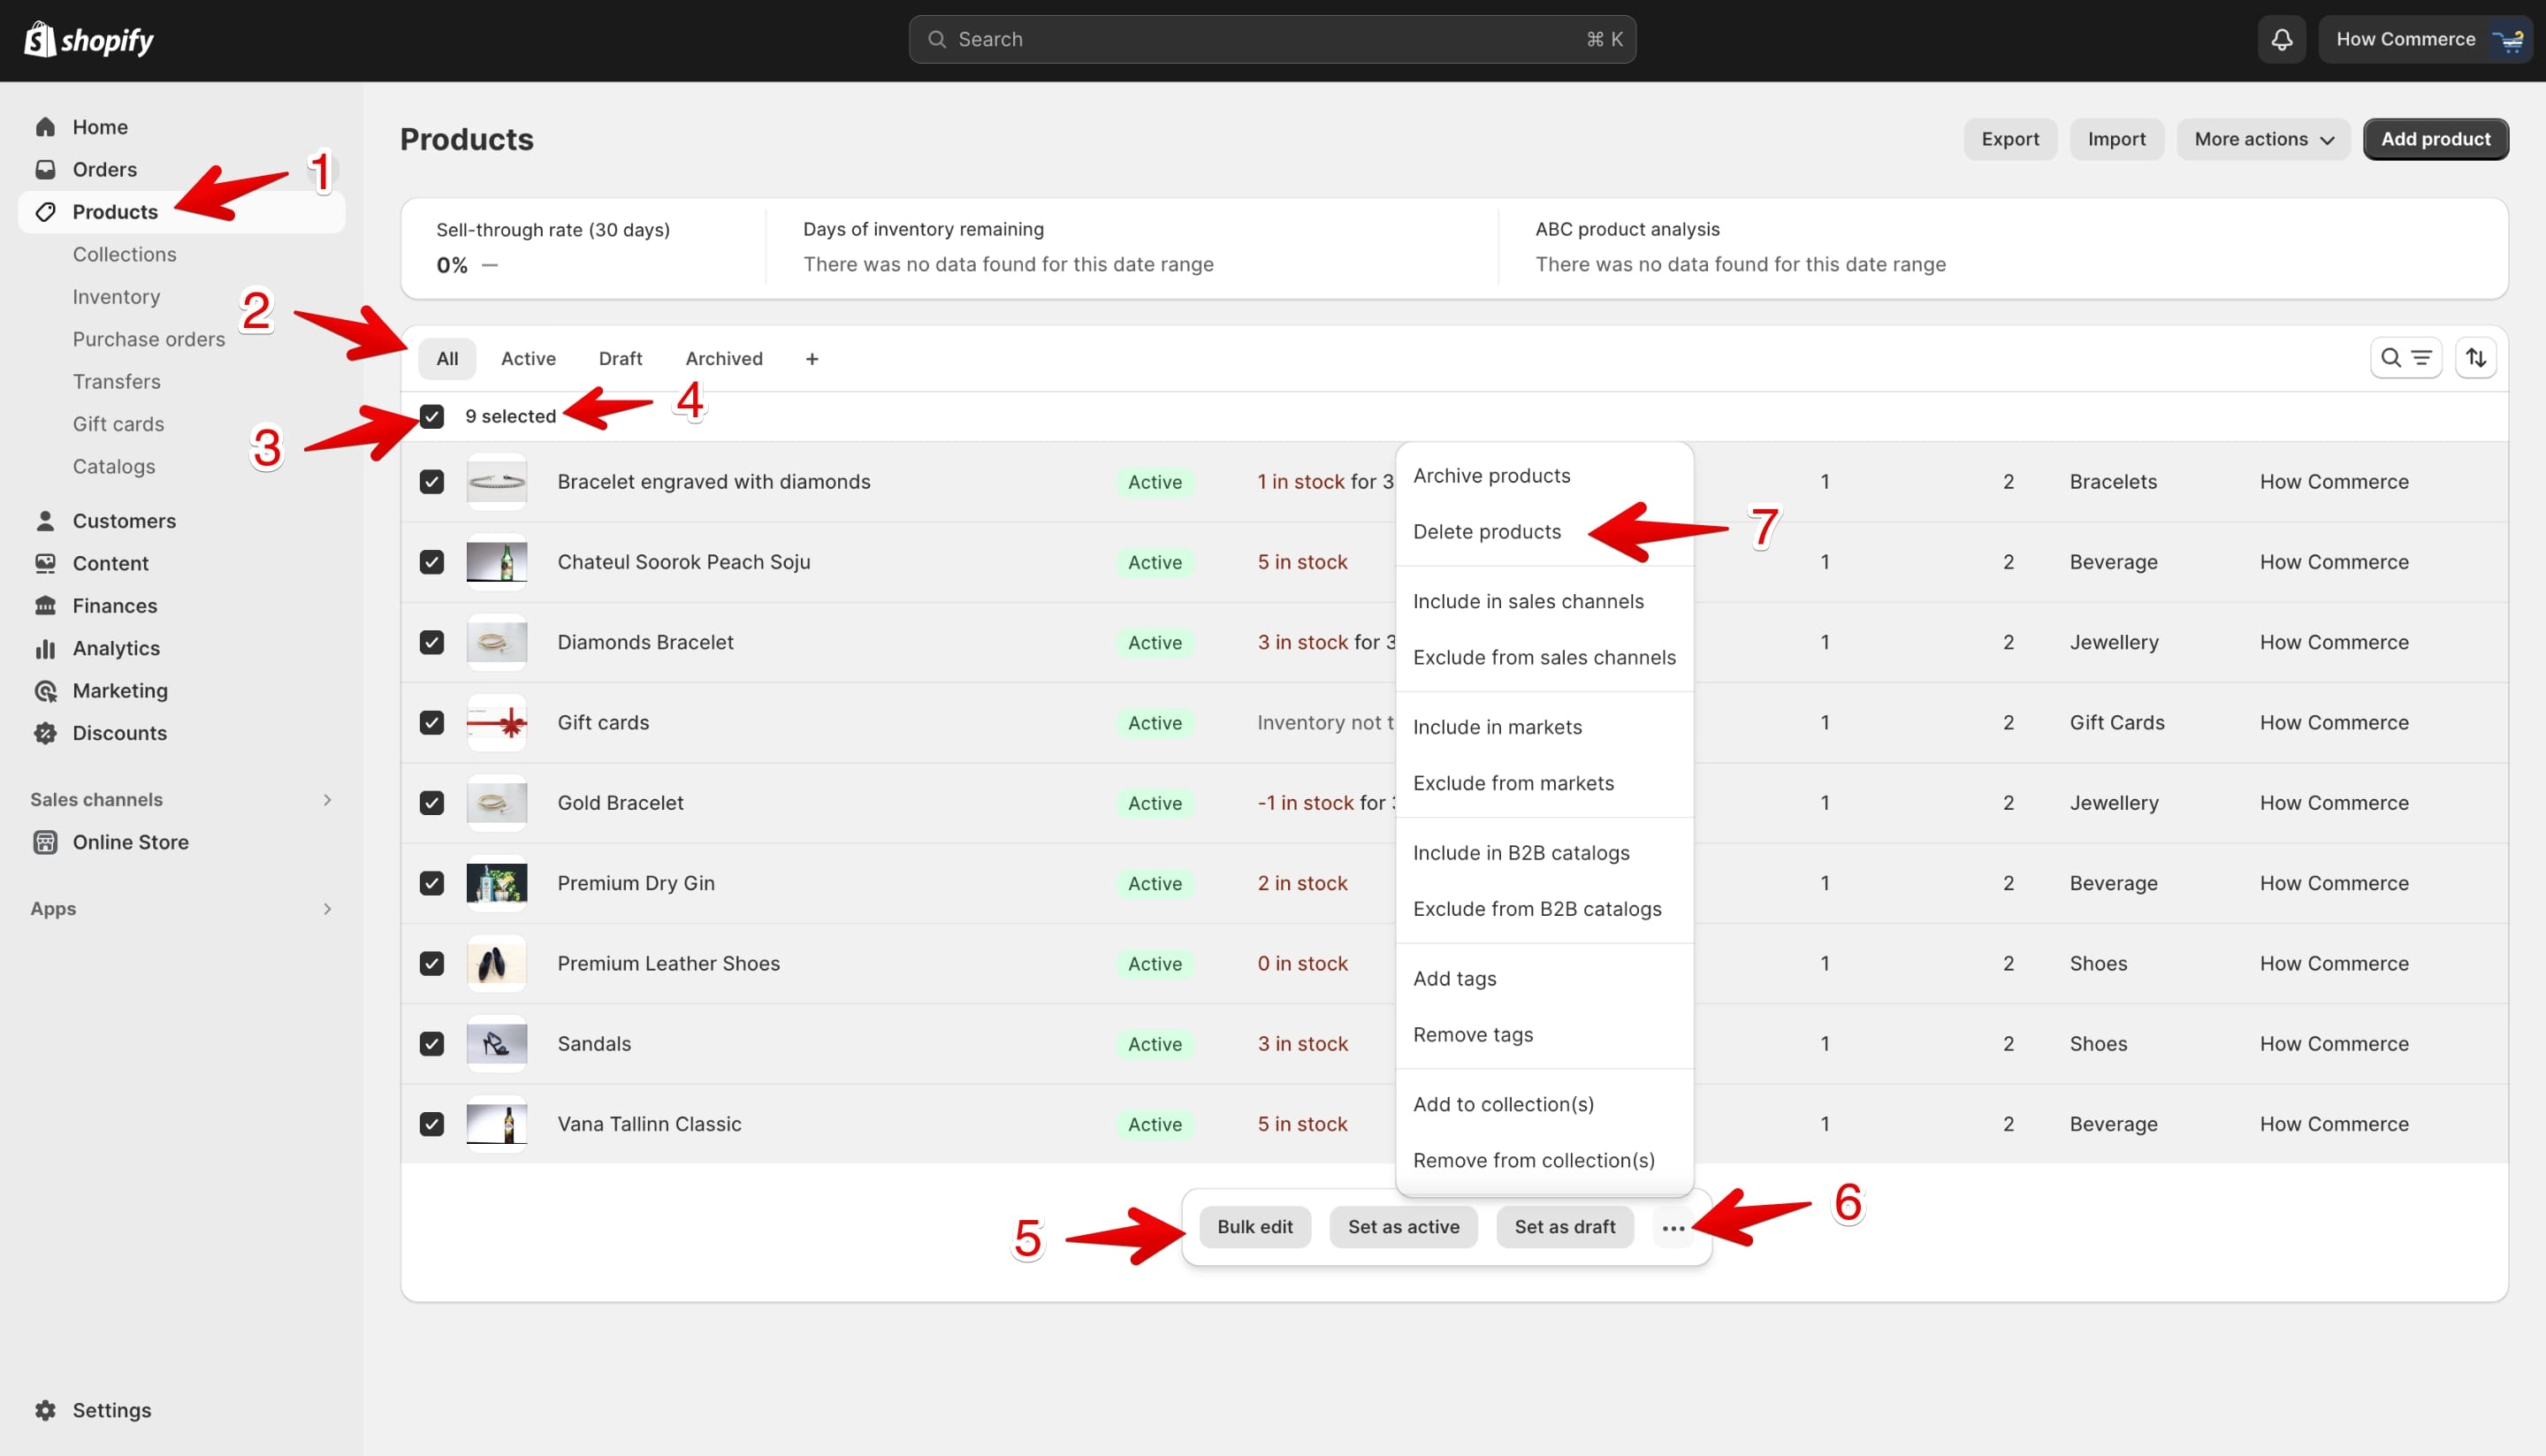Viewport: 2546px width, 1456px height.
Task: Click the Customers person icon
Action: coord(45,521)
